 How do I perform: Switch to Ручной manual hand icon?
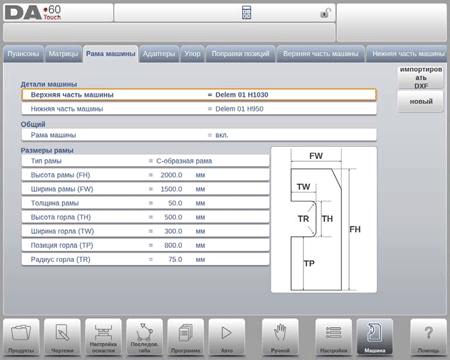coord(280,337)
